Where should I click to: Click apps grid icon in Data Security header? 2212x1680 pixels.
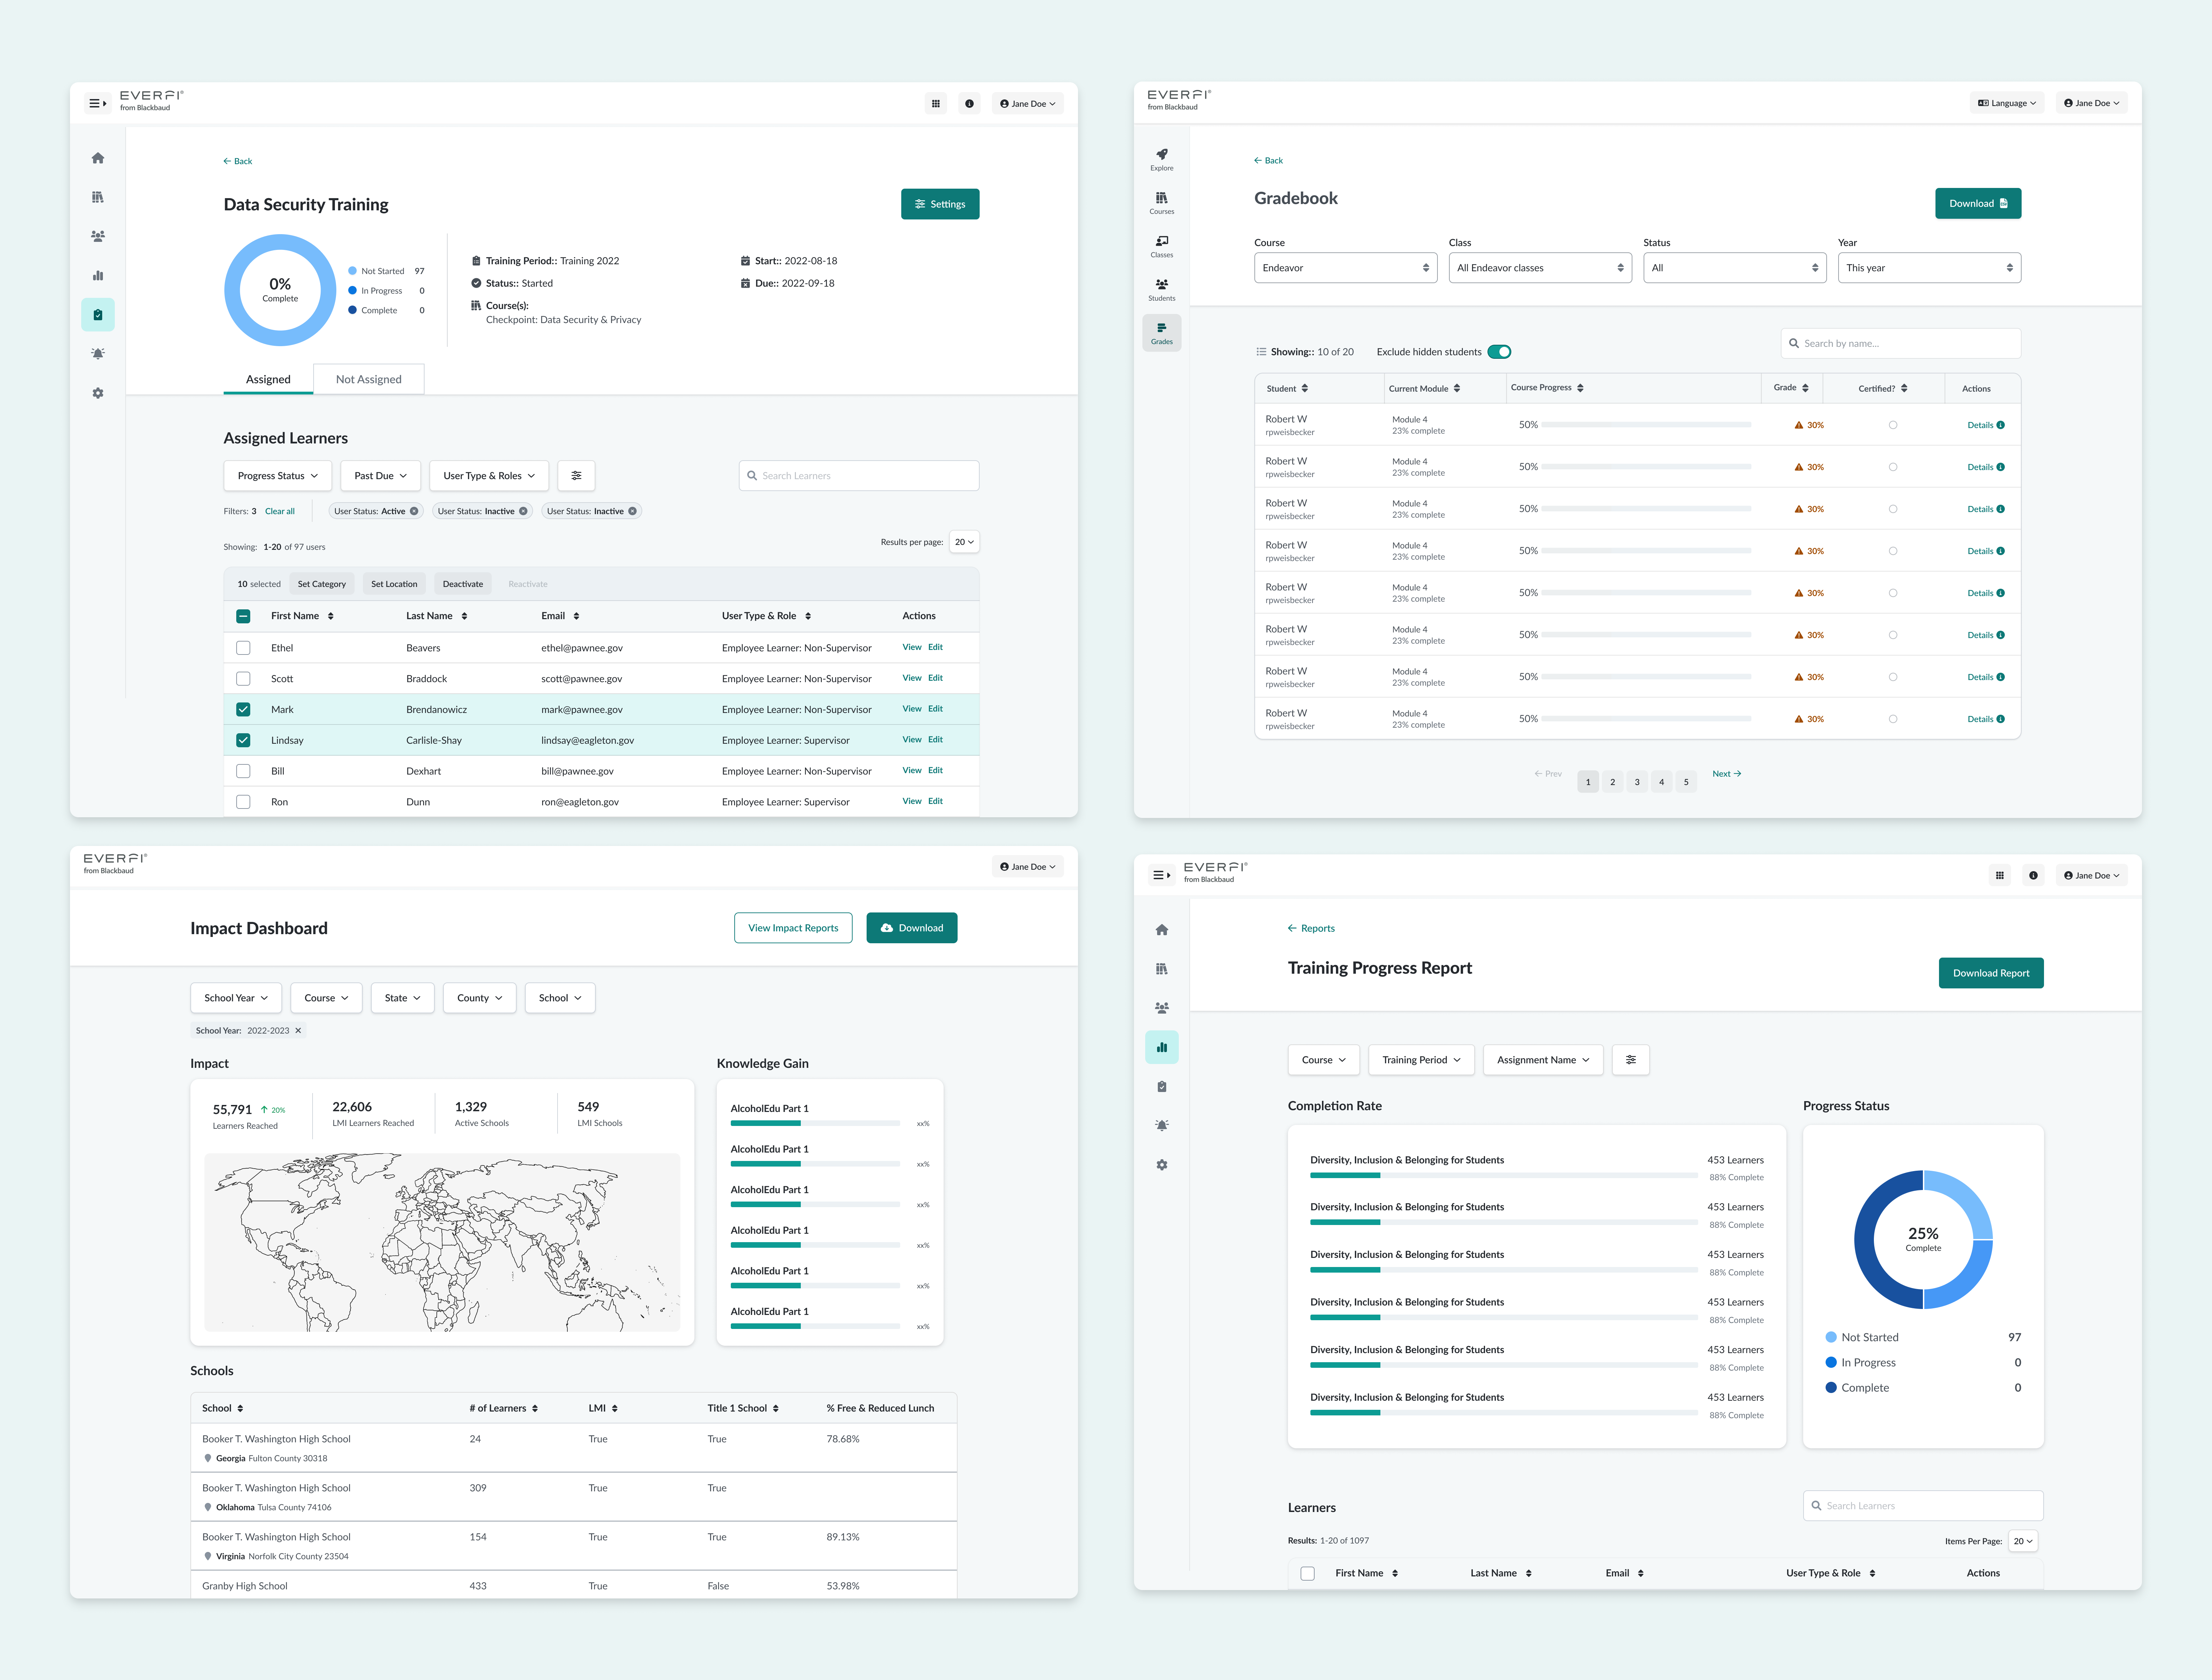point(936,104)
